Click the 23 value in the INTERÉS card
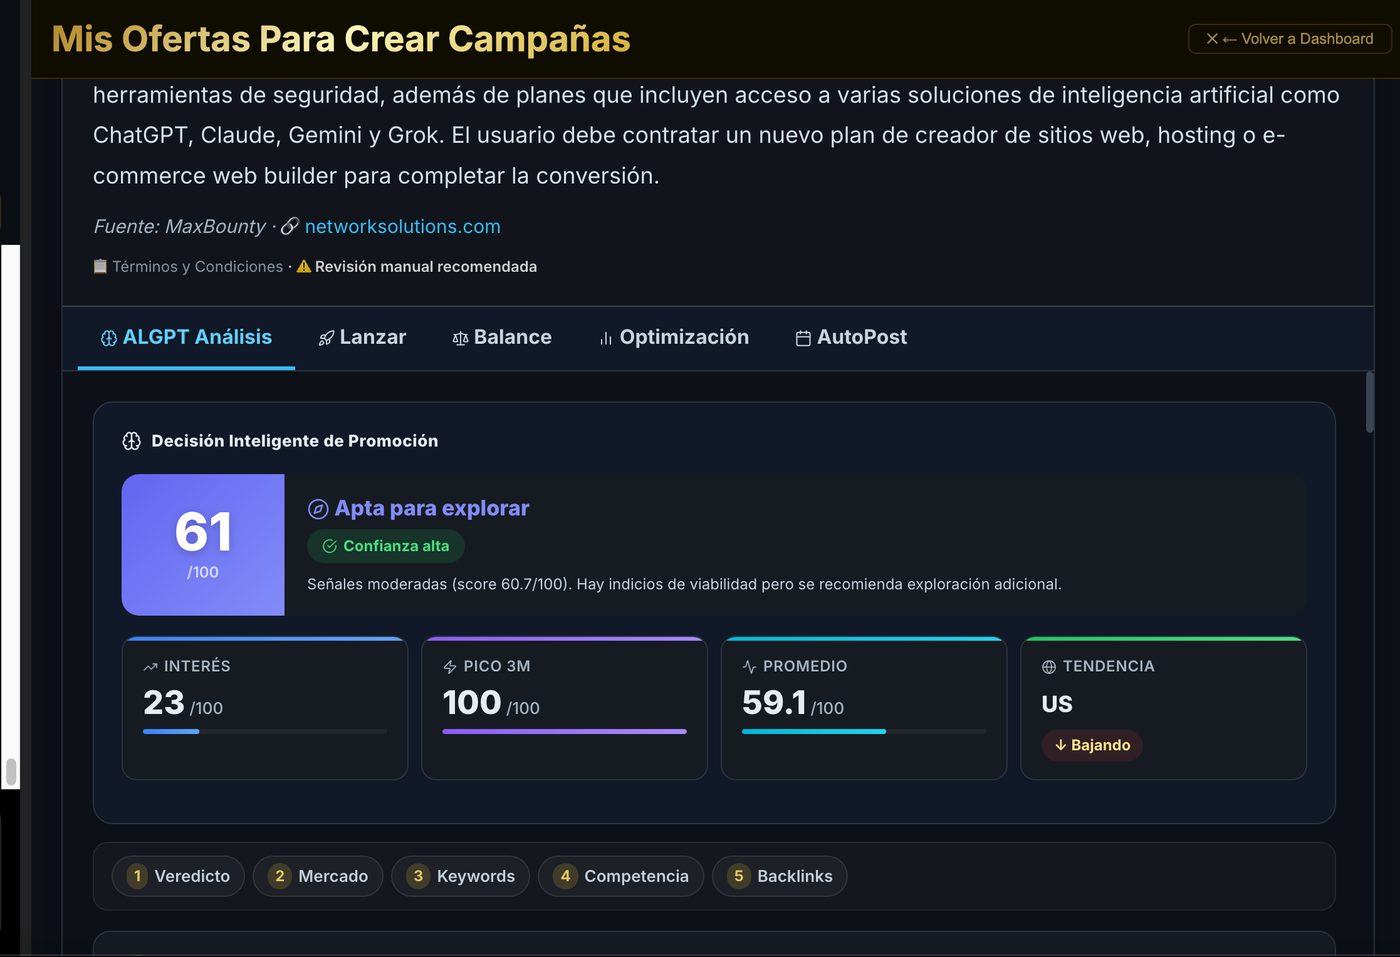This screenshot has width=1400, height=957. click(164, 703)
